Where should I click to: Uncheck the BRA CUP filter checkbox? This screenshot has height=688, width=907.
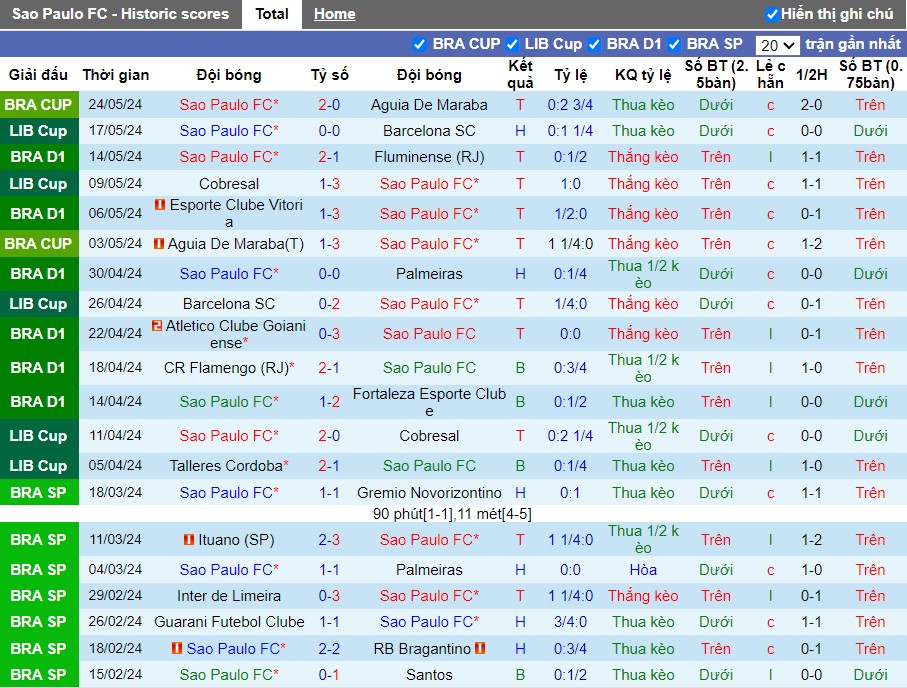(419, 45)
